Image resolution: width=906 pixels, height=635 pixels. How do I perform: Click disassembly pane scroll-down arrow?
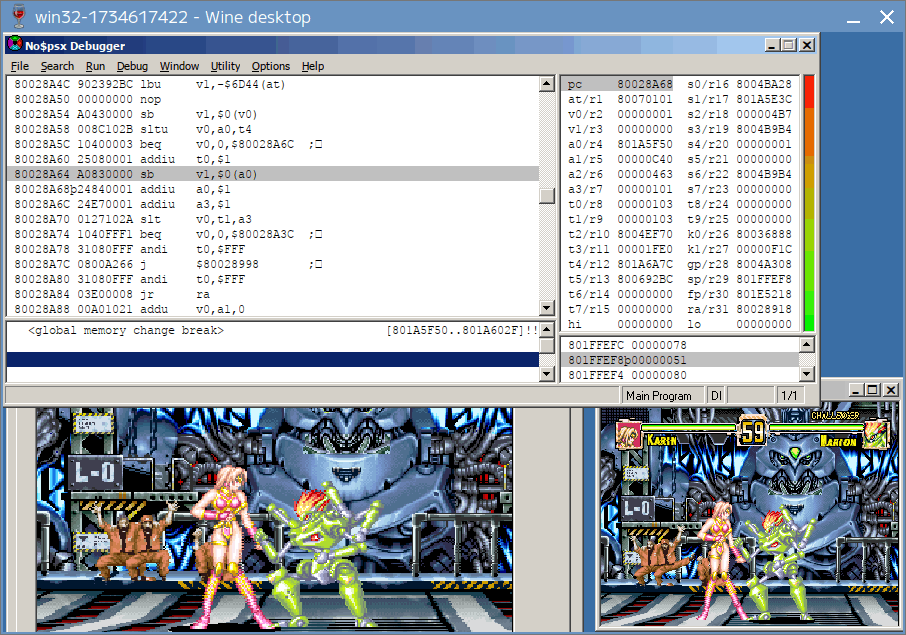click(547, 308)
